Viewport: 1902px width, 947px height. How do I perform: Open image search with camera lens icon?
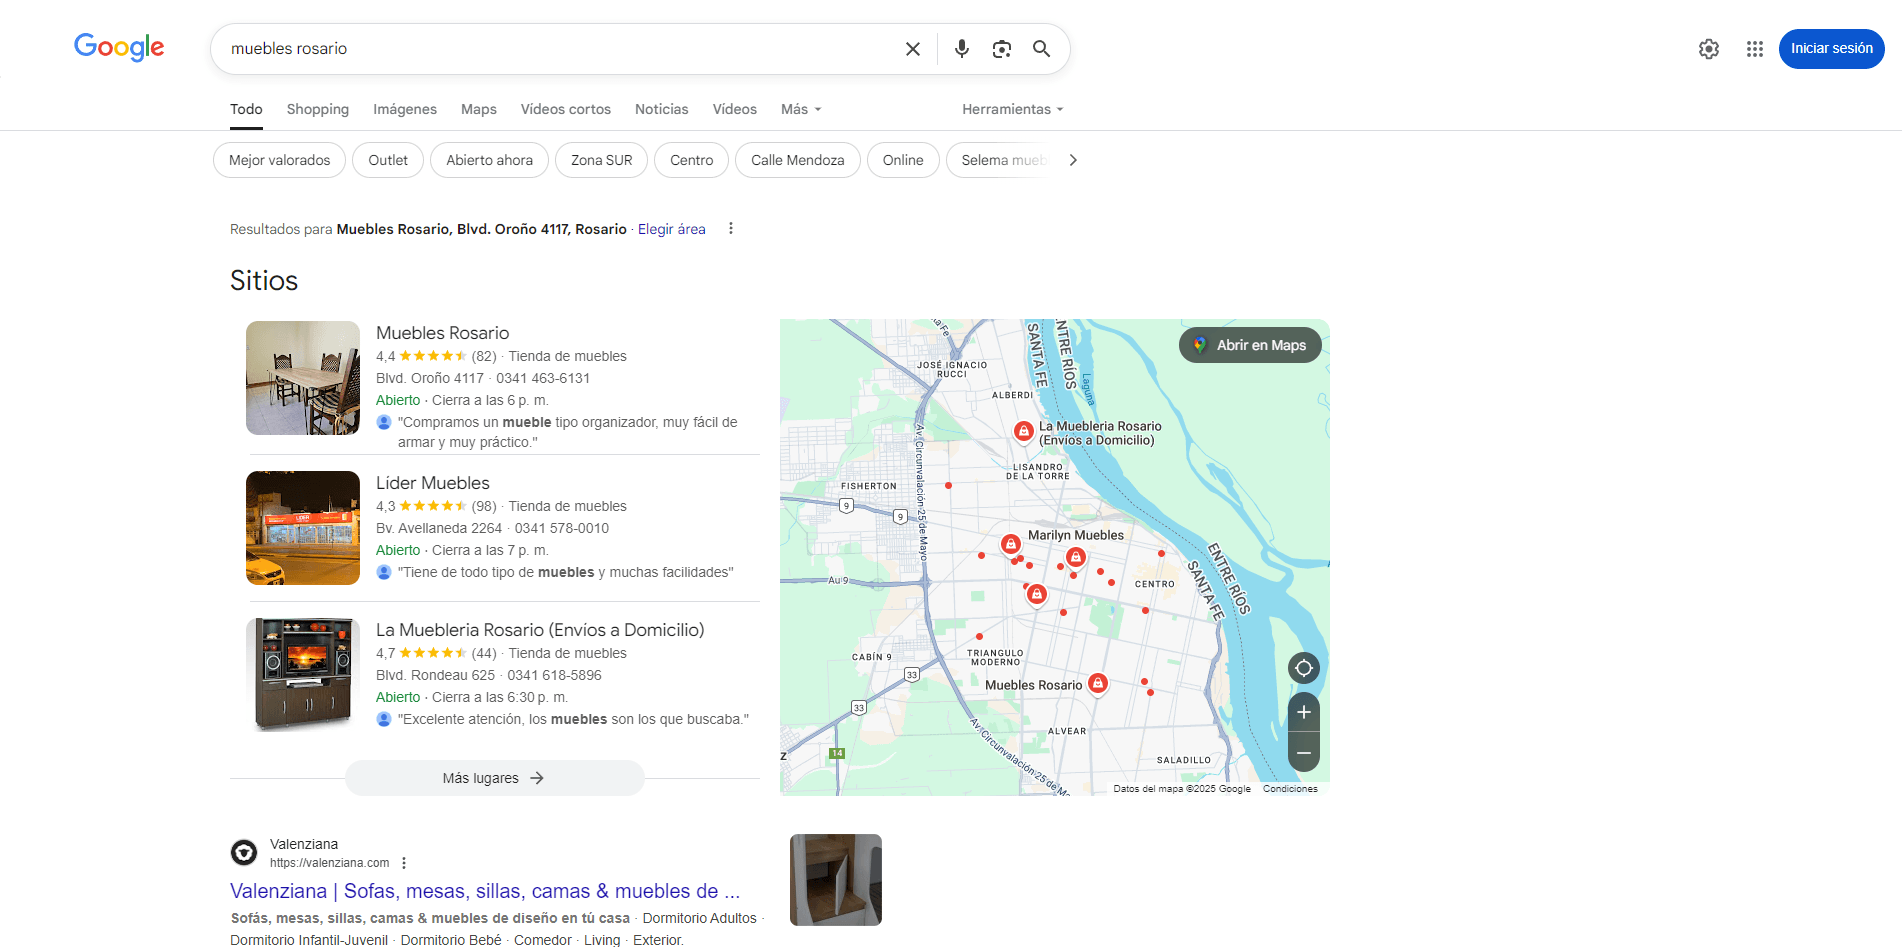(1001, 49)
